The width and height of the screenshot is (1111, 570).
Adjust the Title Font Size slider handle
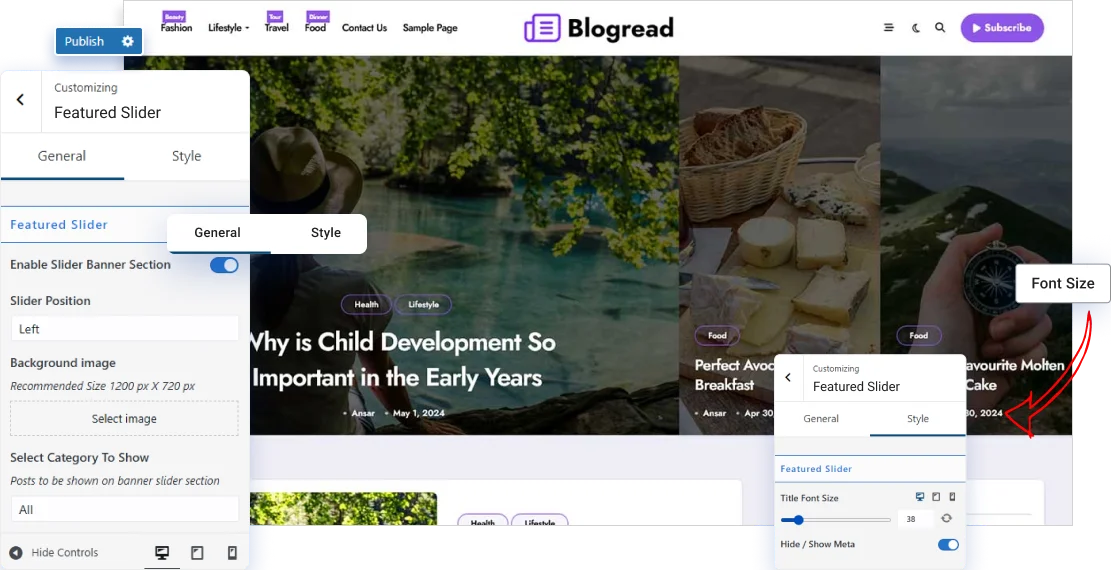tap(799, 520)
